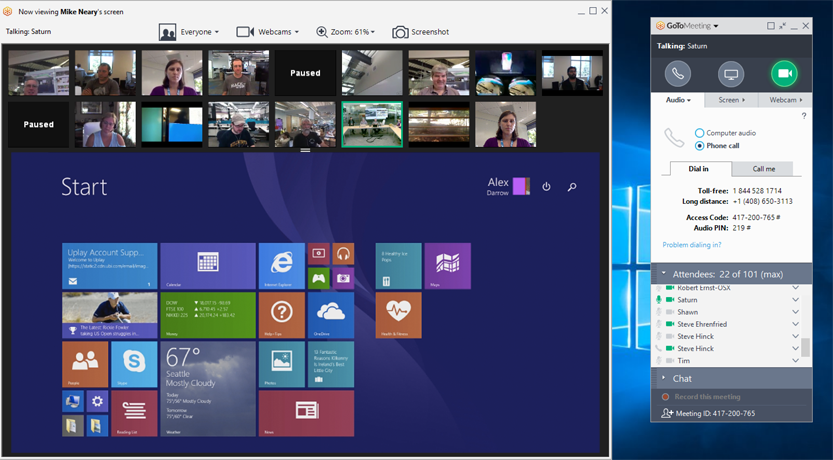Switch to the Audio tab
This screenshot has width=833, height=460.
tap(678, 100)
